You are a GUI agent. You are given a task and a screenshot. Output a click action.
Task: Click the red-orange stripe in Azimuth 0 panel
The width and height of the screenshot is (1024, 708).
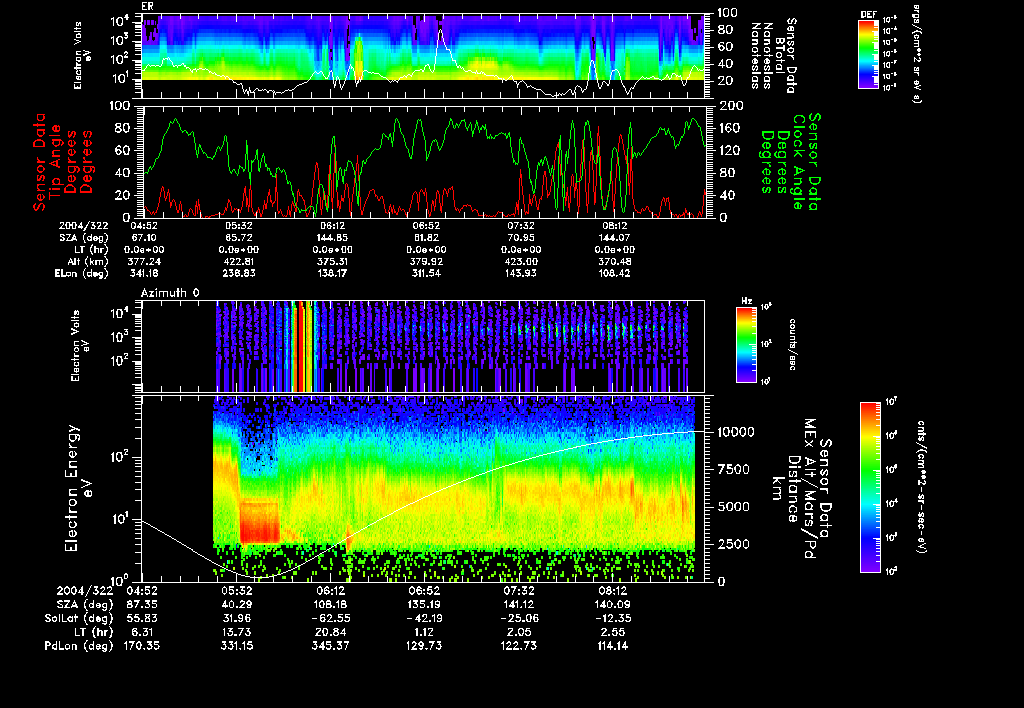302,346
